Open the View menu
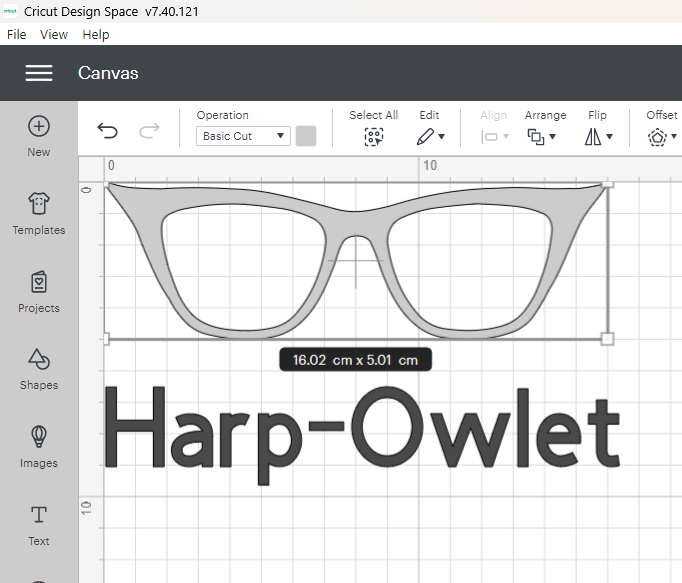 tap(54, 34)
